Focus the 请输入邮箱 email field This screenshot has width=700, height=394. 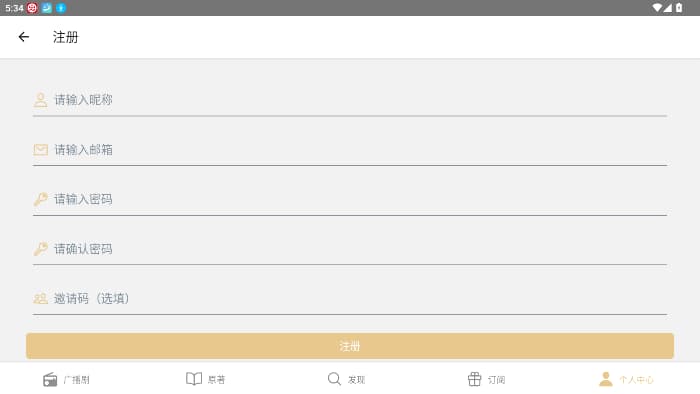pyautogui.click(x=350, y=149)
